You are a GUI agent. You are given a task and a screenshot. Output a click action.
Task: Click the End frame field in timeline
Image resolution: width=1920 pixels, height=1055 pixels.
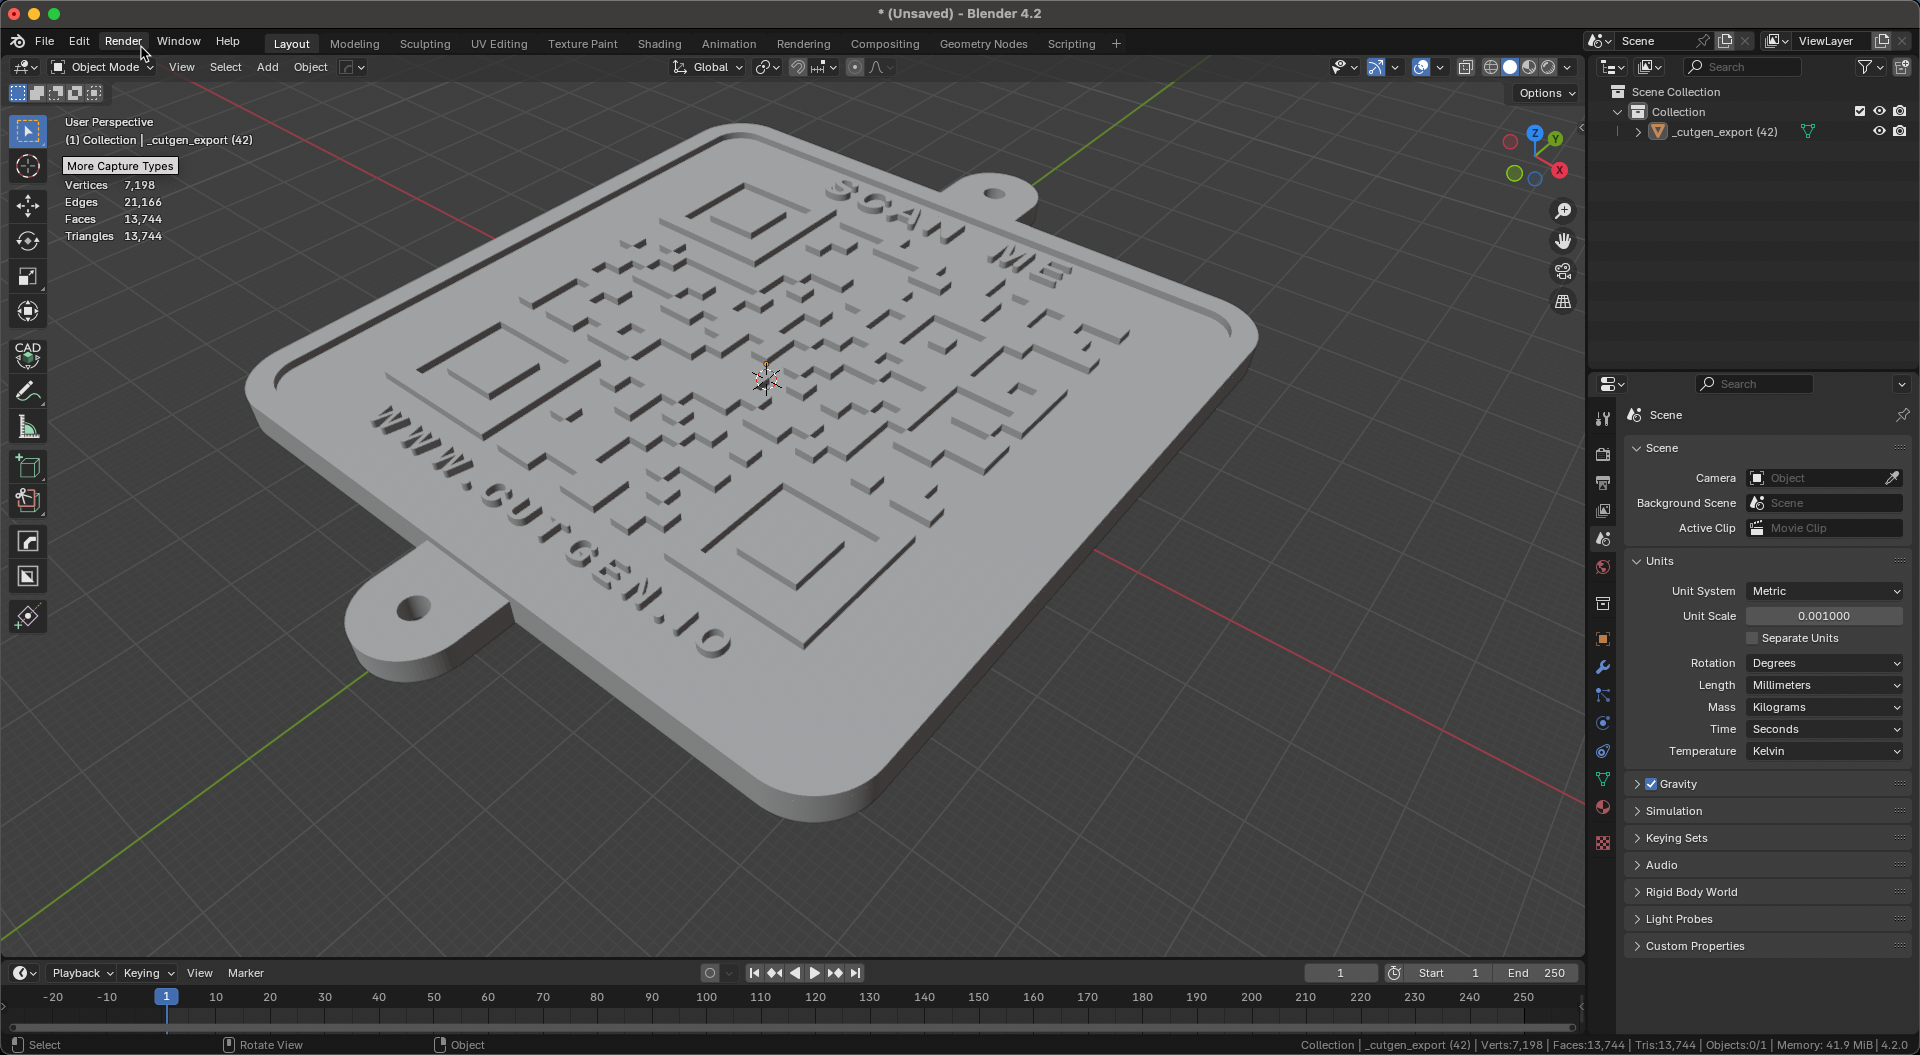(x=1536, y=973)
